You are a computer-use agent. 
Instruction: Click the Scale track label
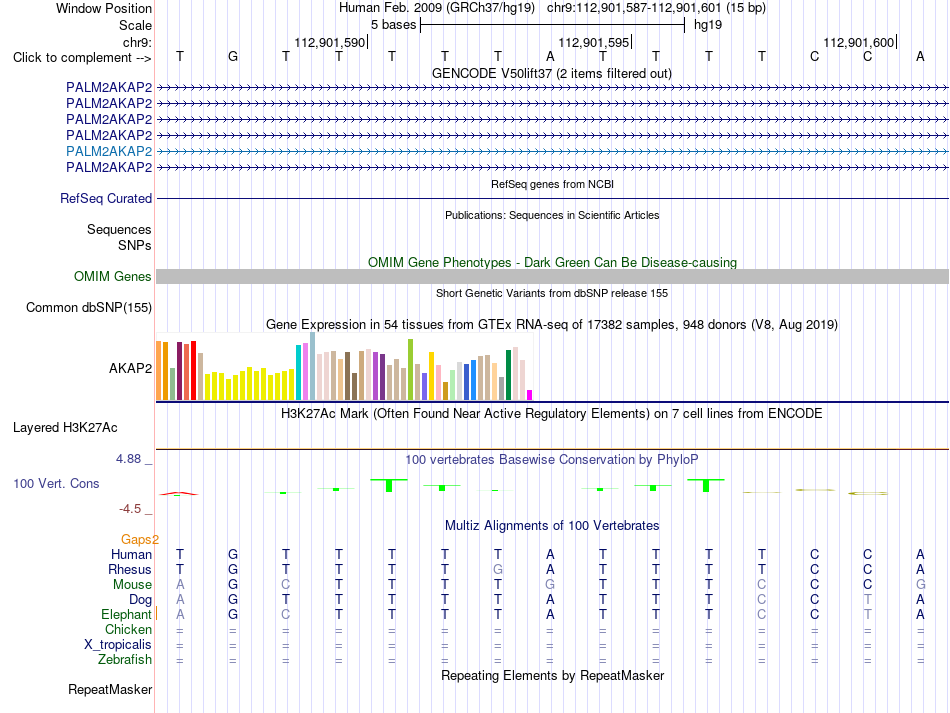[136, 25]
